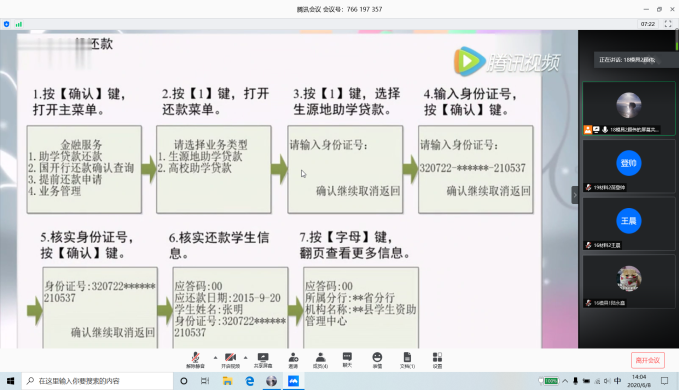Open File Explorer from the taskbar
This screenshot has height=390, width=679.
(x=227, y=381)
